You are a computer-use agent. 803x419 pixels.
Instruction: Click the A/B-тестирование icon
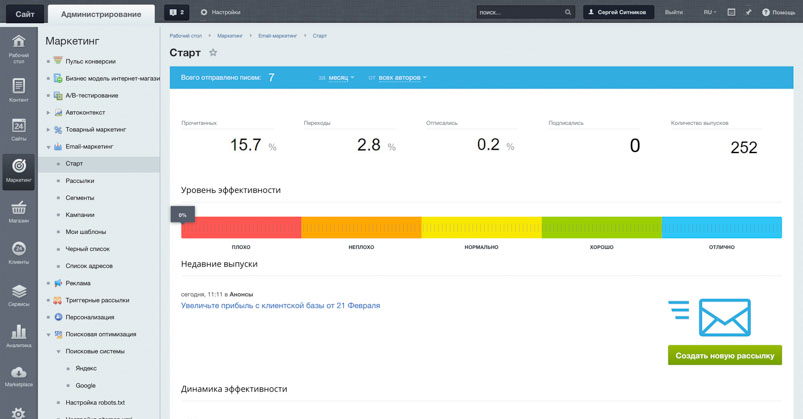click(58, 95)
